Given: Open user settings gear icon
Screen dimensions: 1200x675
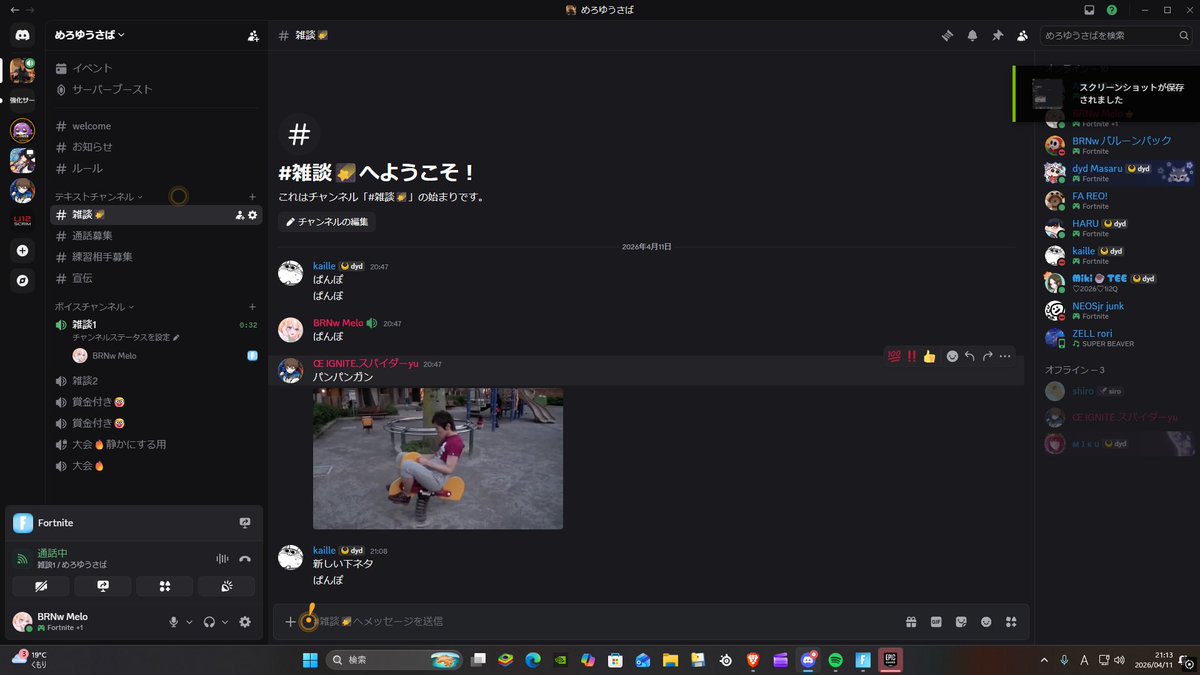Looking at the screenshot, I should point(245,622).
